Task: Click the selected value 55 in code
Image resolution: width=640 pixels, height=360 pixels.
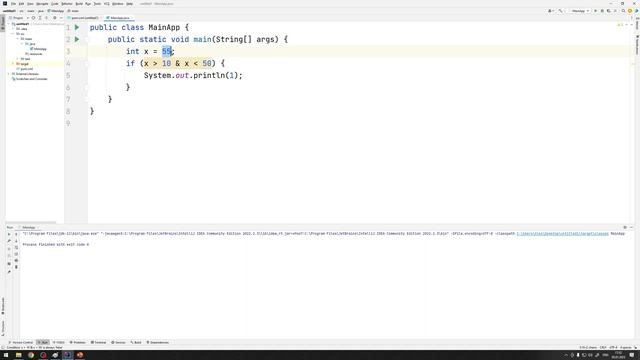Action: [167, 51]
